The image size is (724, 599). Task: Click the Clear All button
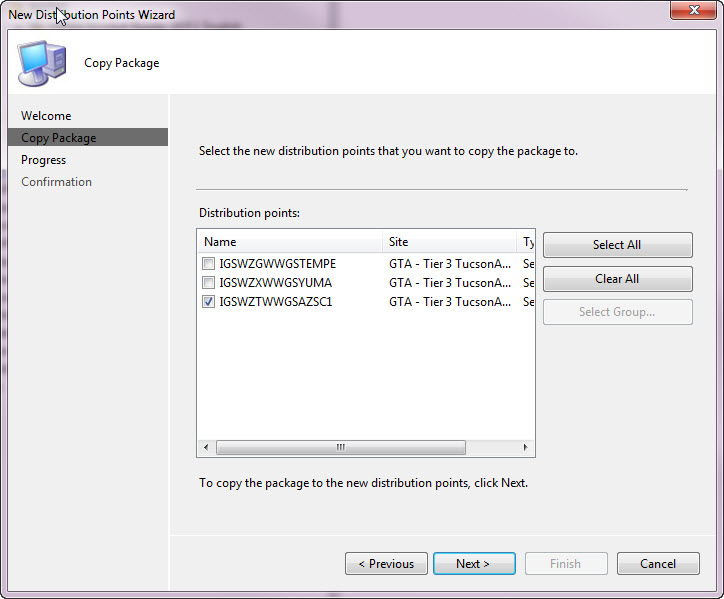[x=617, y=279]
